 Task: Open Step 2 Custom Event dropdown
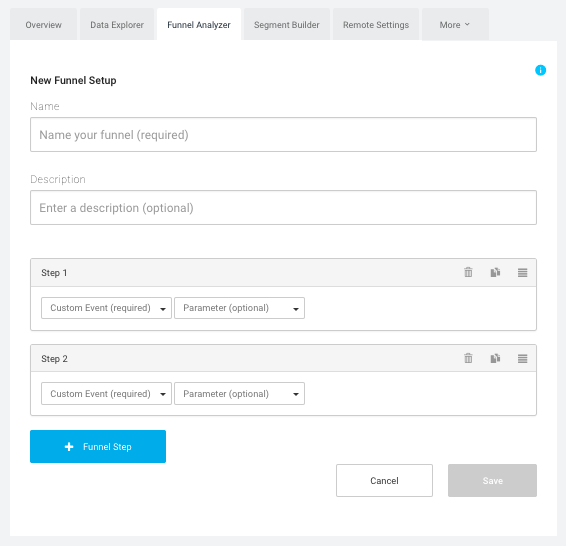pyautogui.click(x=106, y=393)
